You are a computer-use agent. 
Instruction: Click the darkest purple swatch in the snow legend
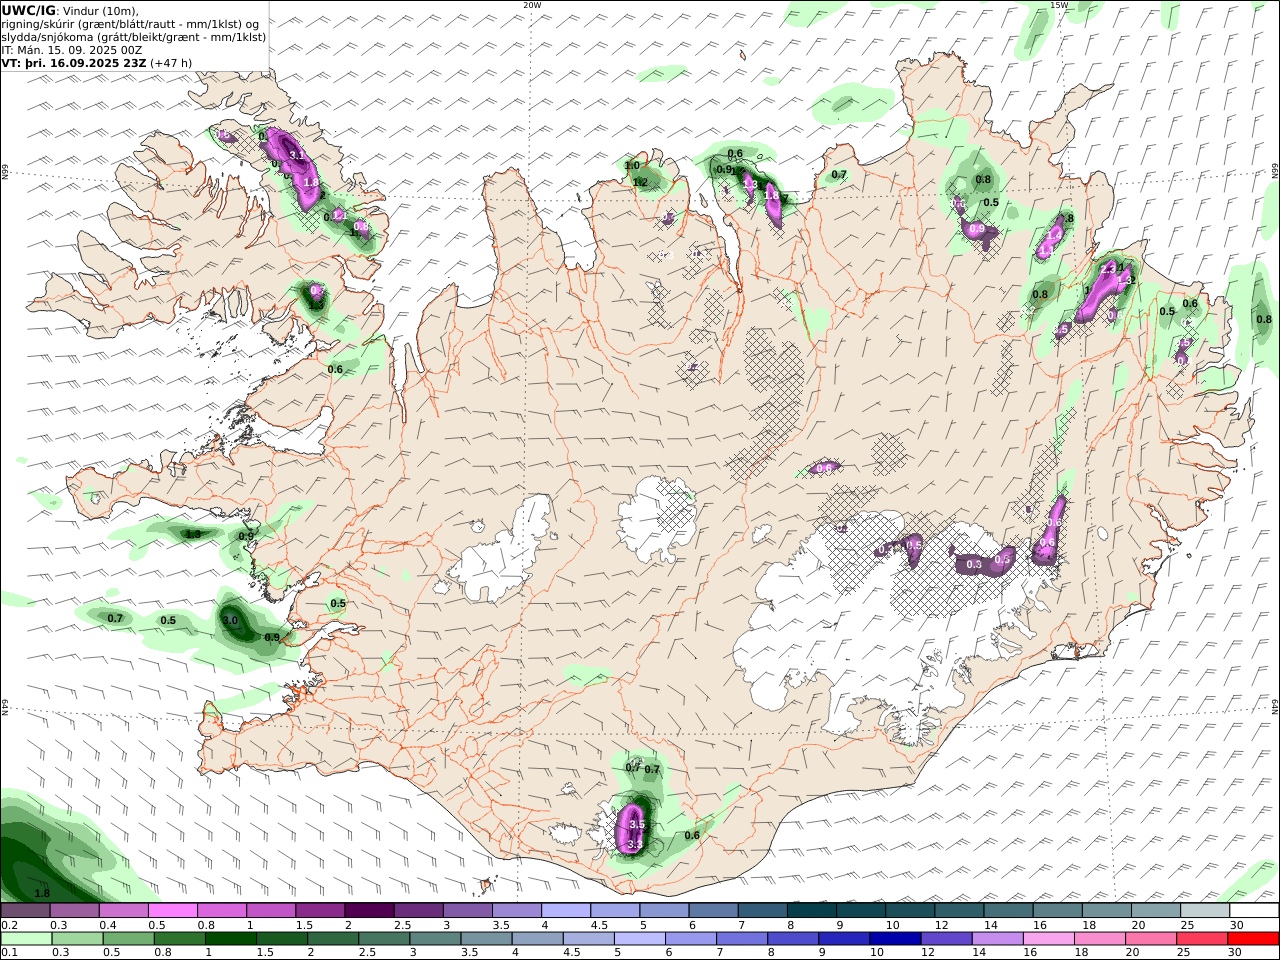369,911
